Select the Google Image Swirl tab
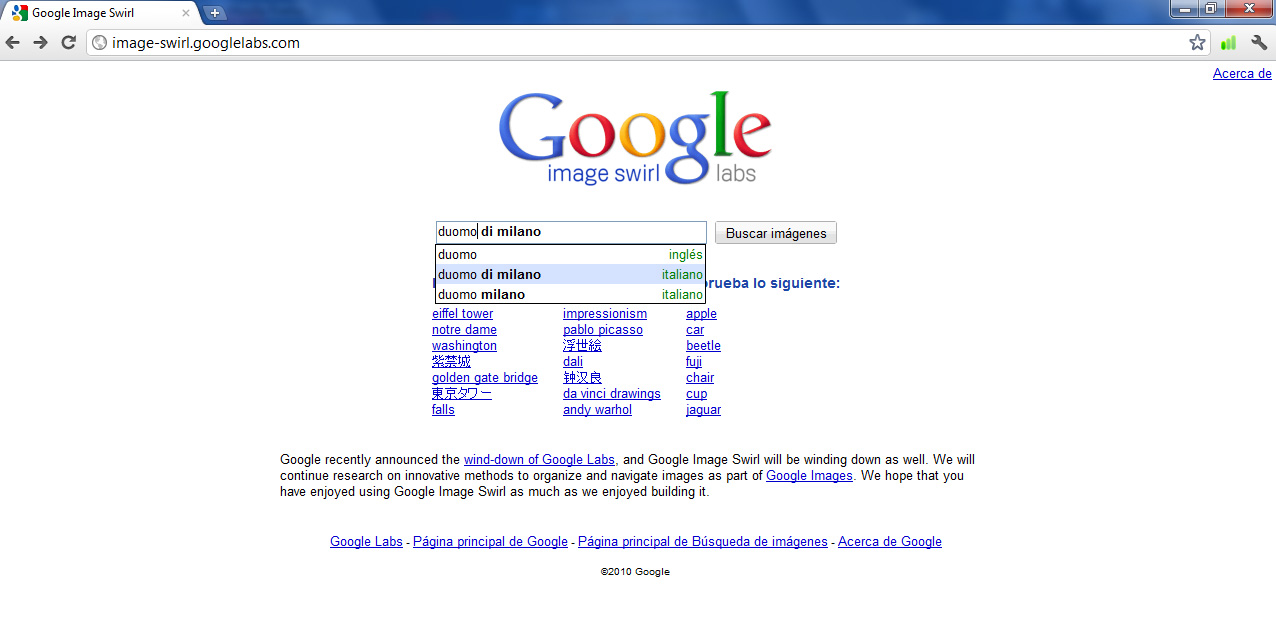 click(100, 13)
